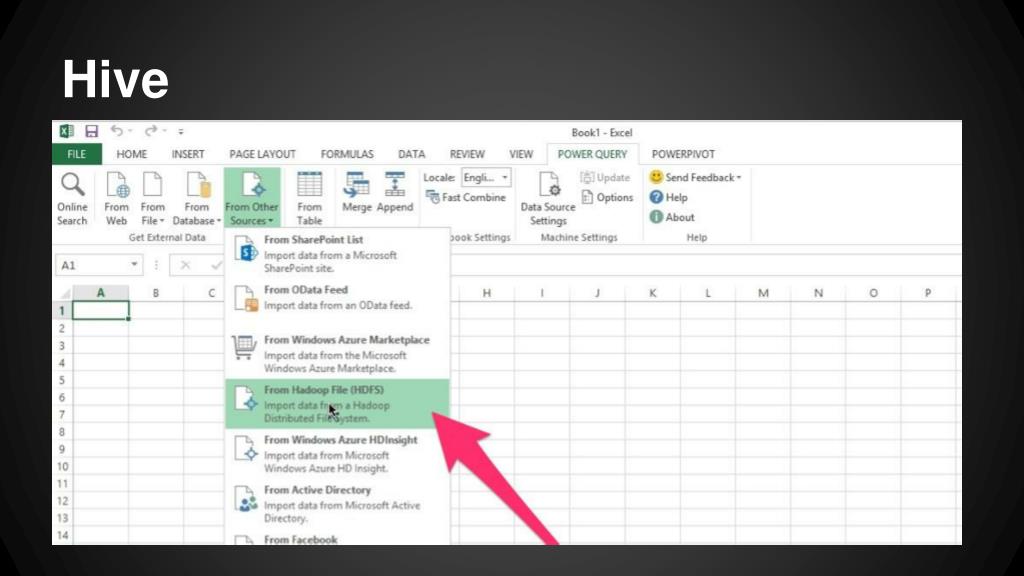The image size is (1024, 576).
Task: Switch to the PAGE LAYOUT tab
Action: (263, 154)
